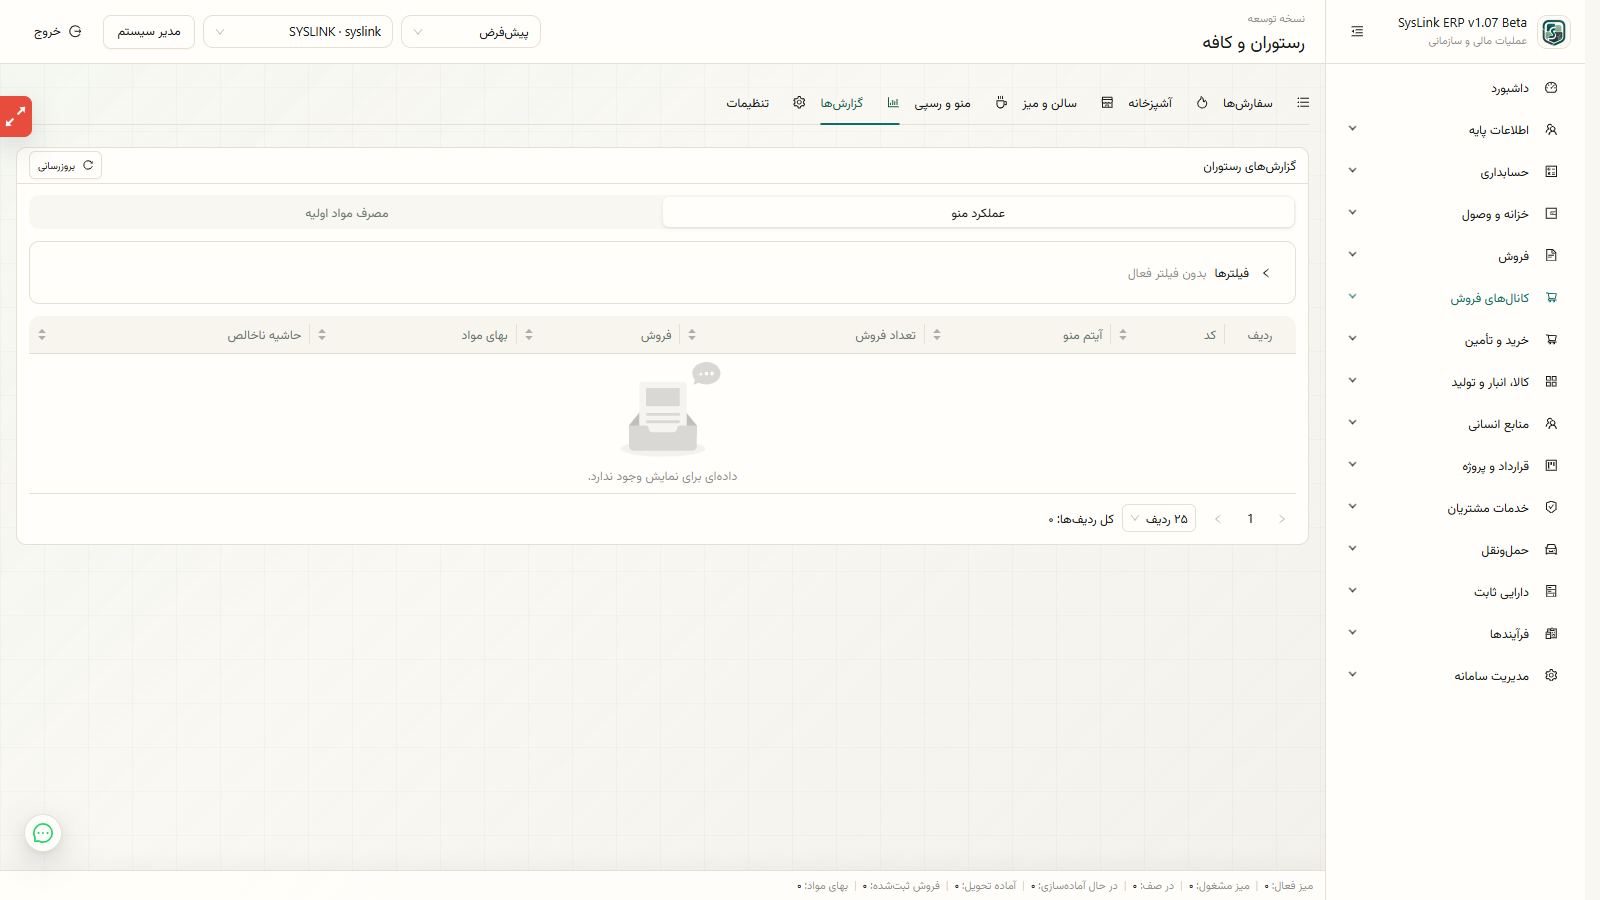Sort by فروش column arrows
This screenshot has width=1600, height=900.
click(x=529, y=335)
